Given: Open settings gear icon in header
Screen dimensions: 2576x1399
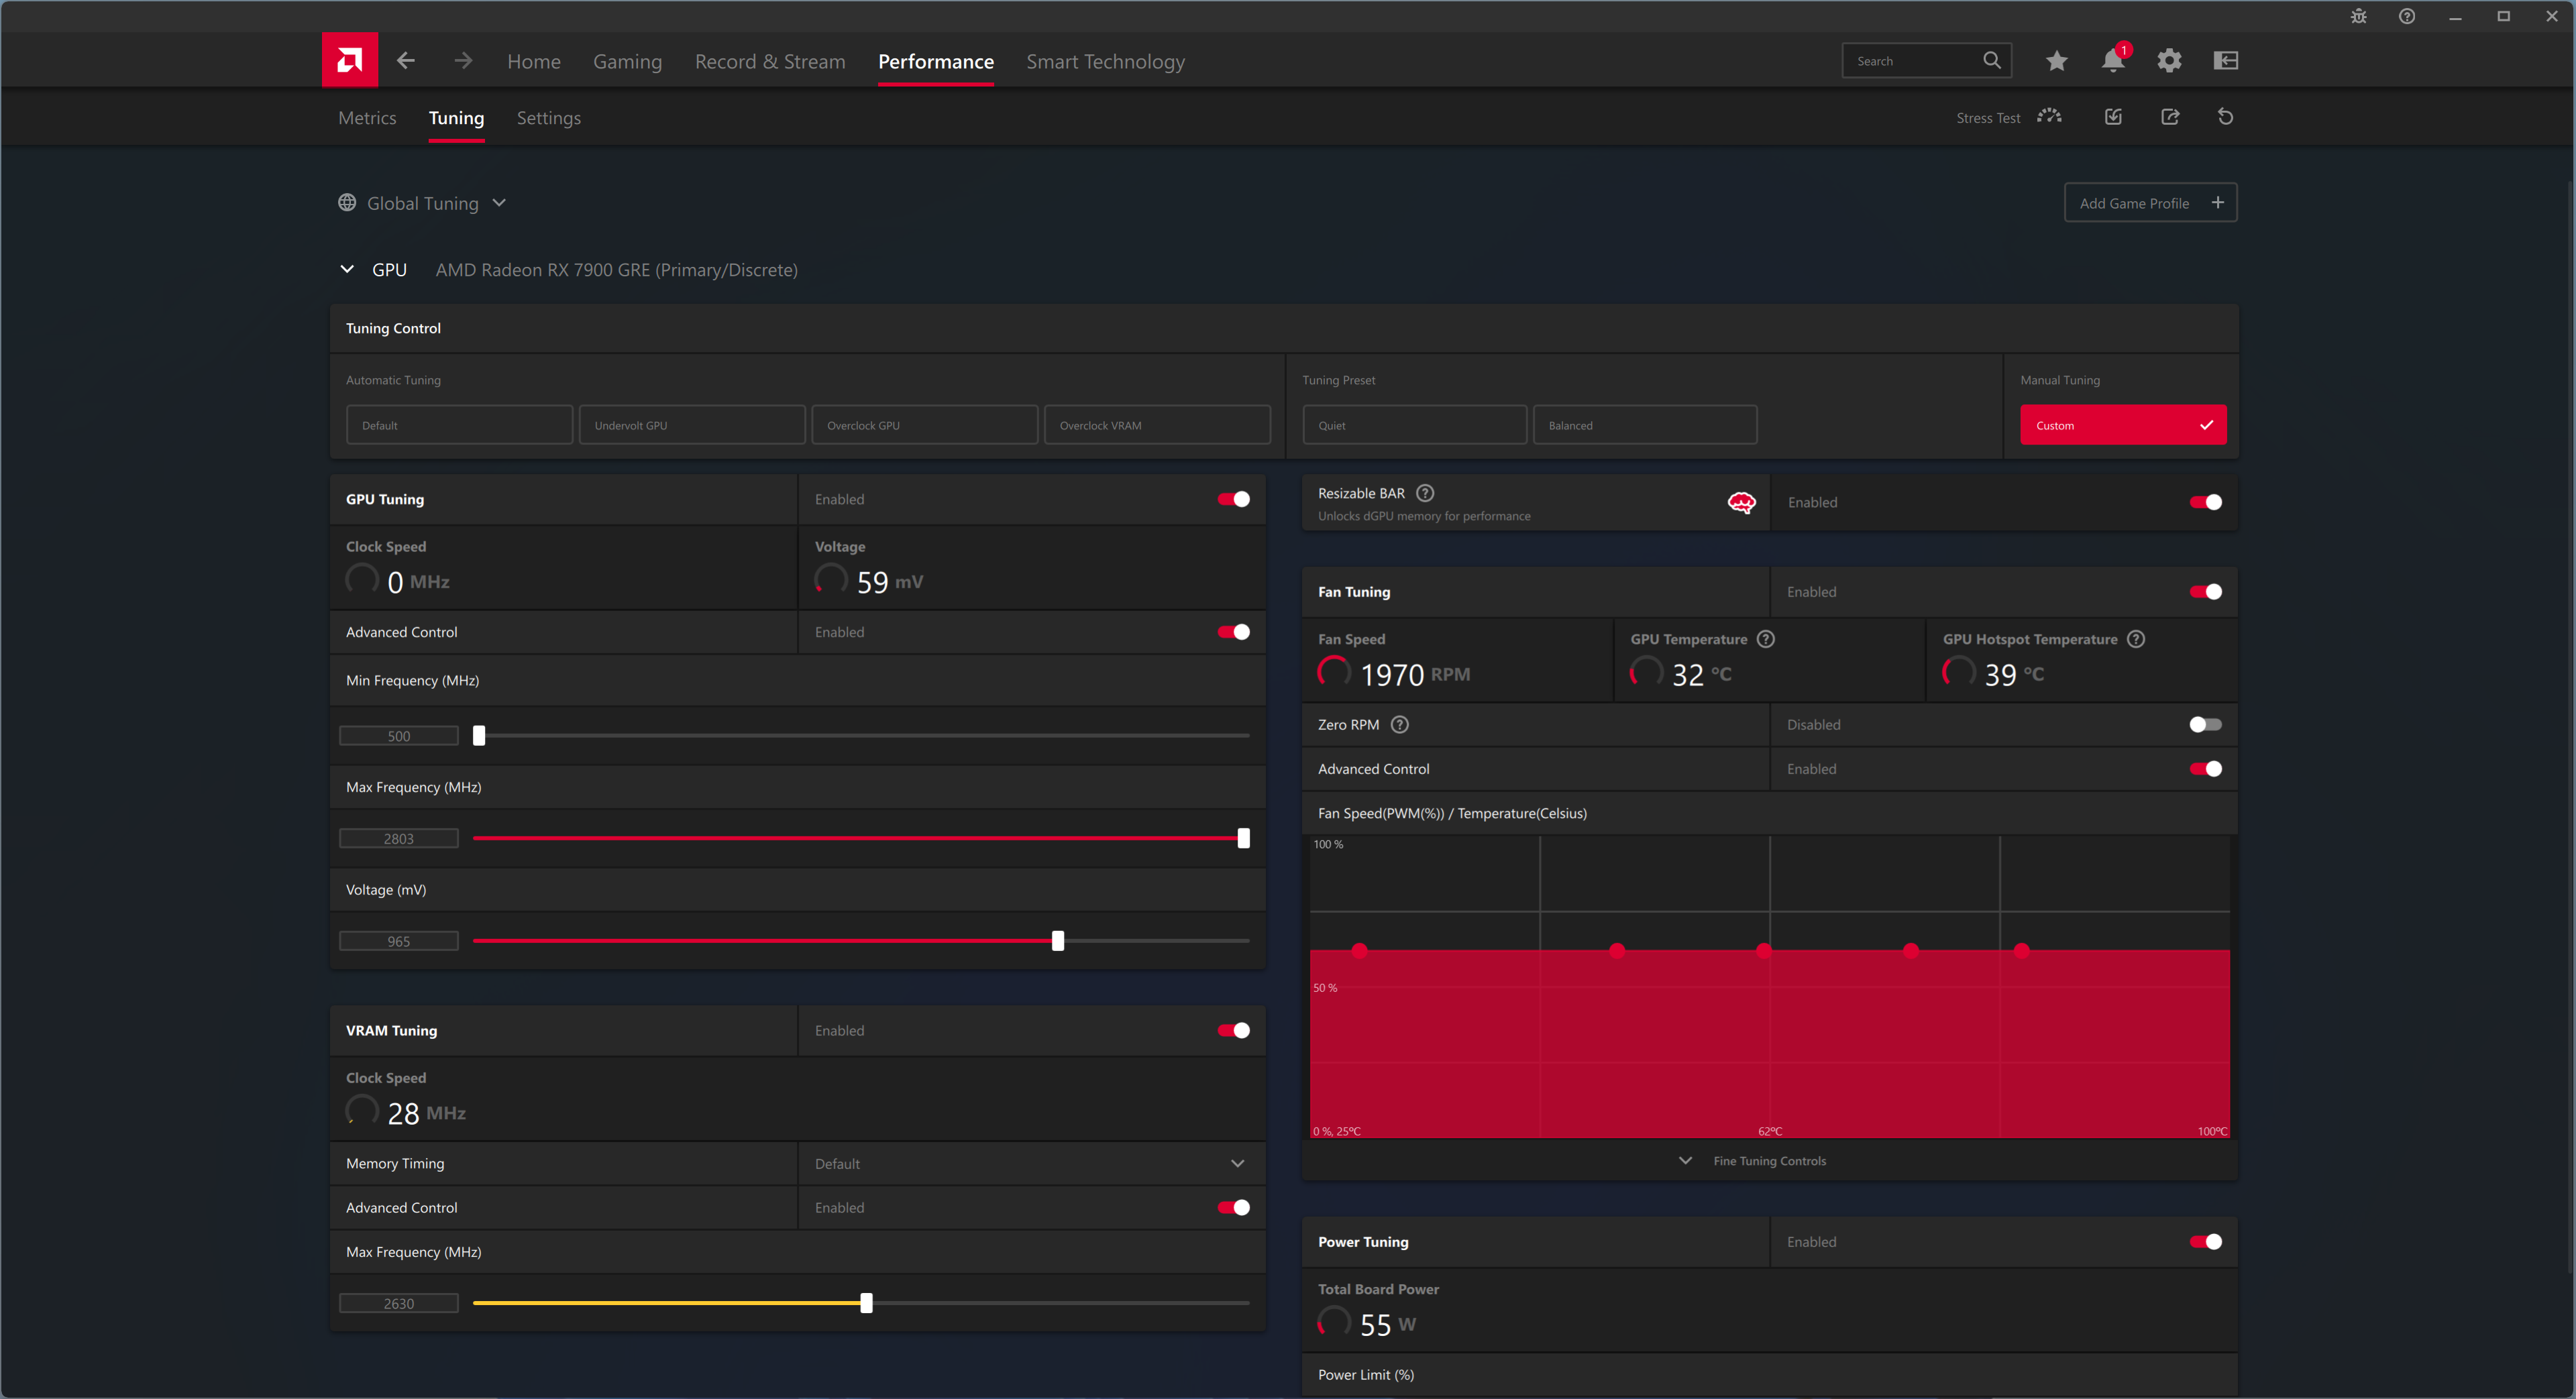Looking at the screenshot, I should (2169, 61).
